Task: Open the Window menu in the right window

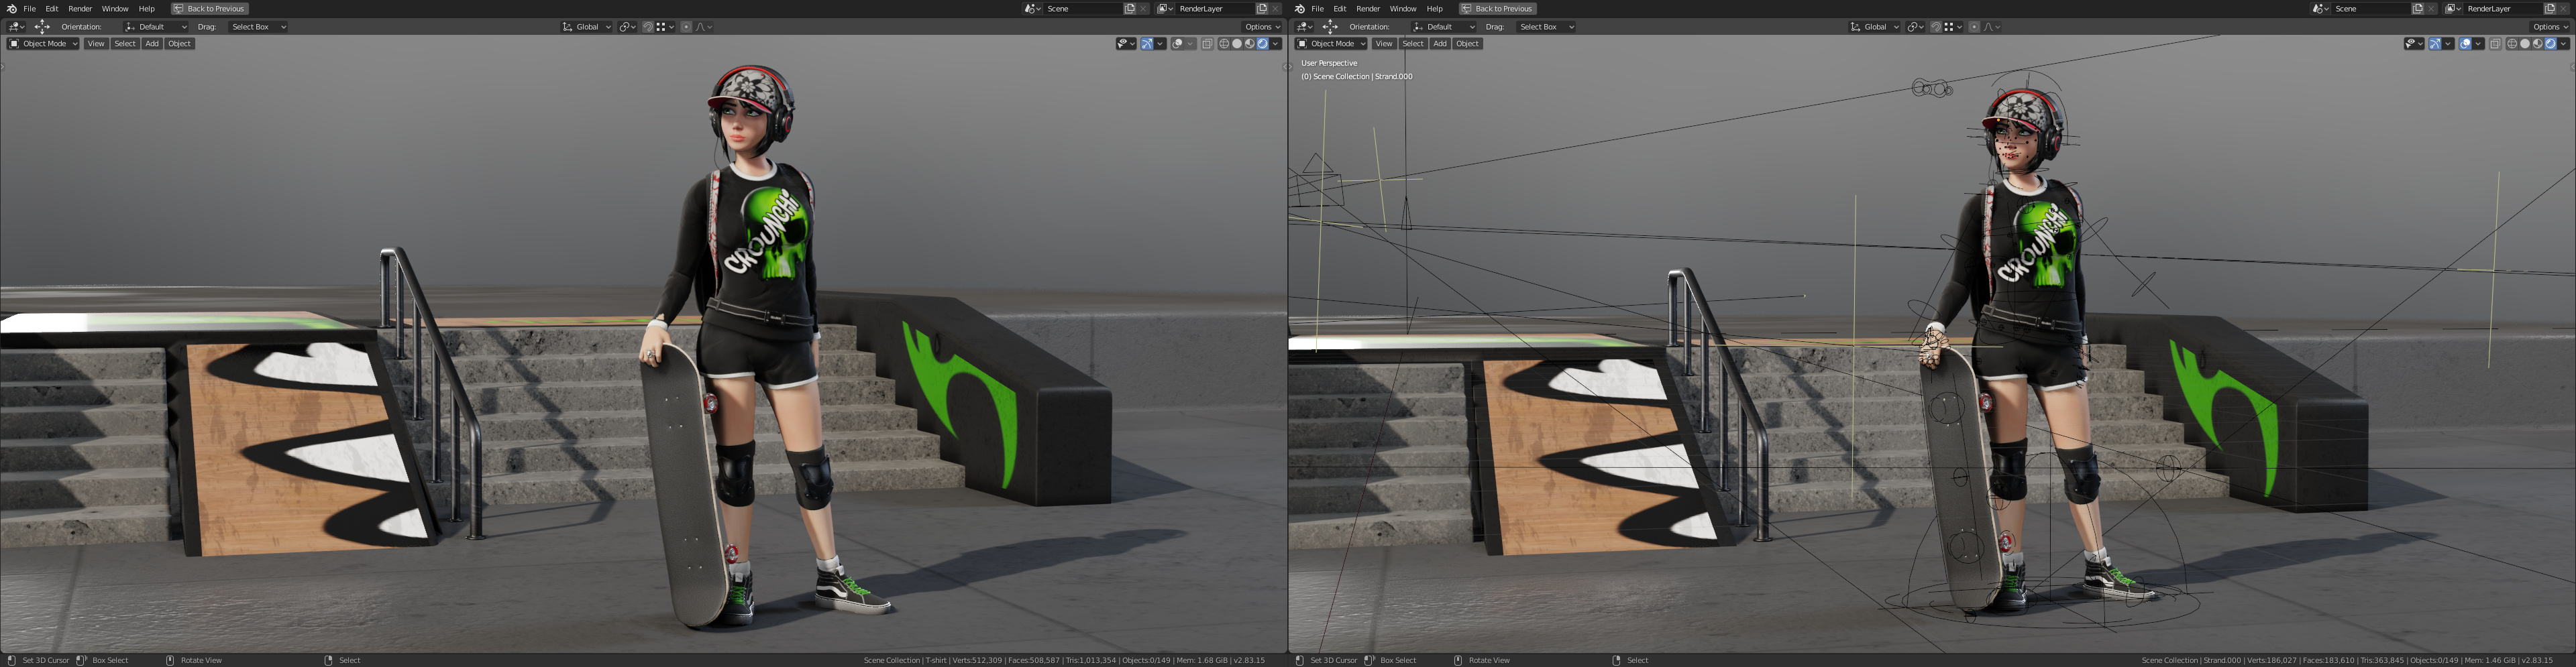Action: (x=1403, y=9)
